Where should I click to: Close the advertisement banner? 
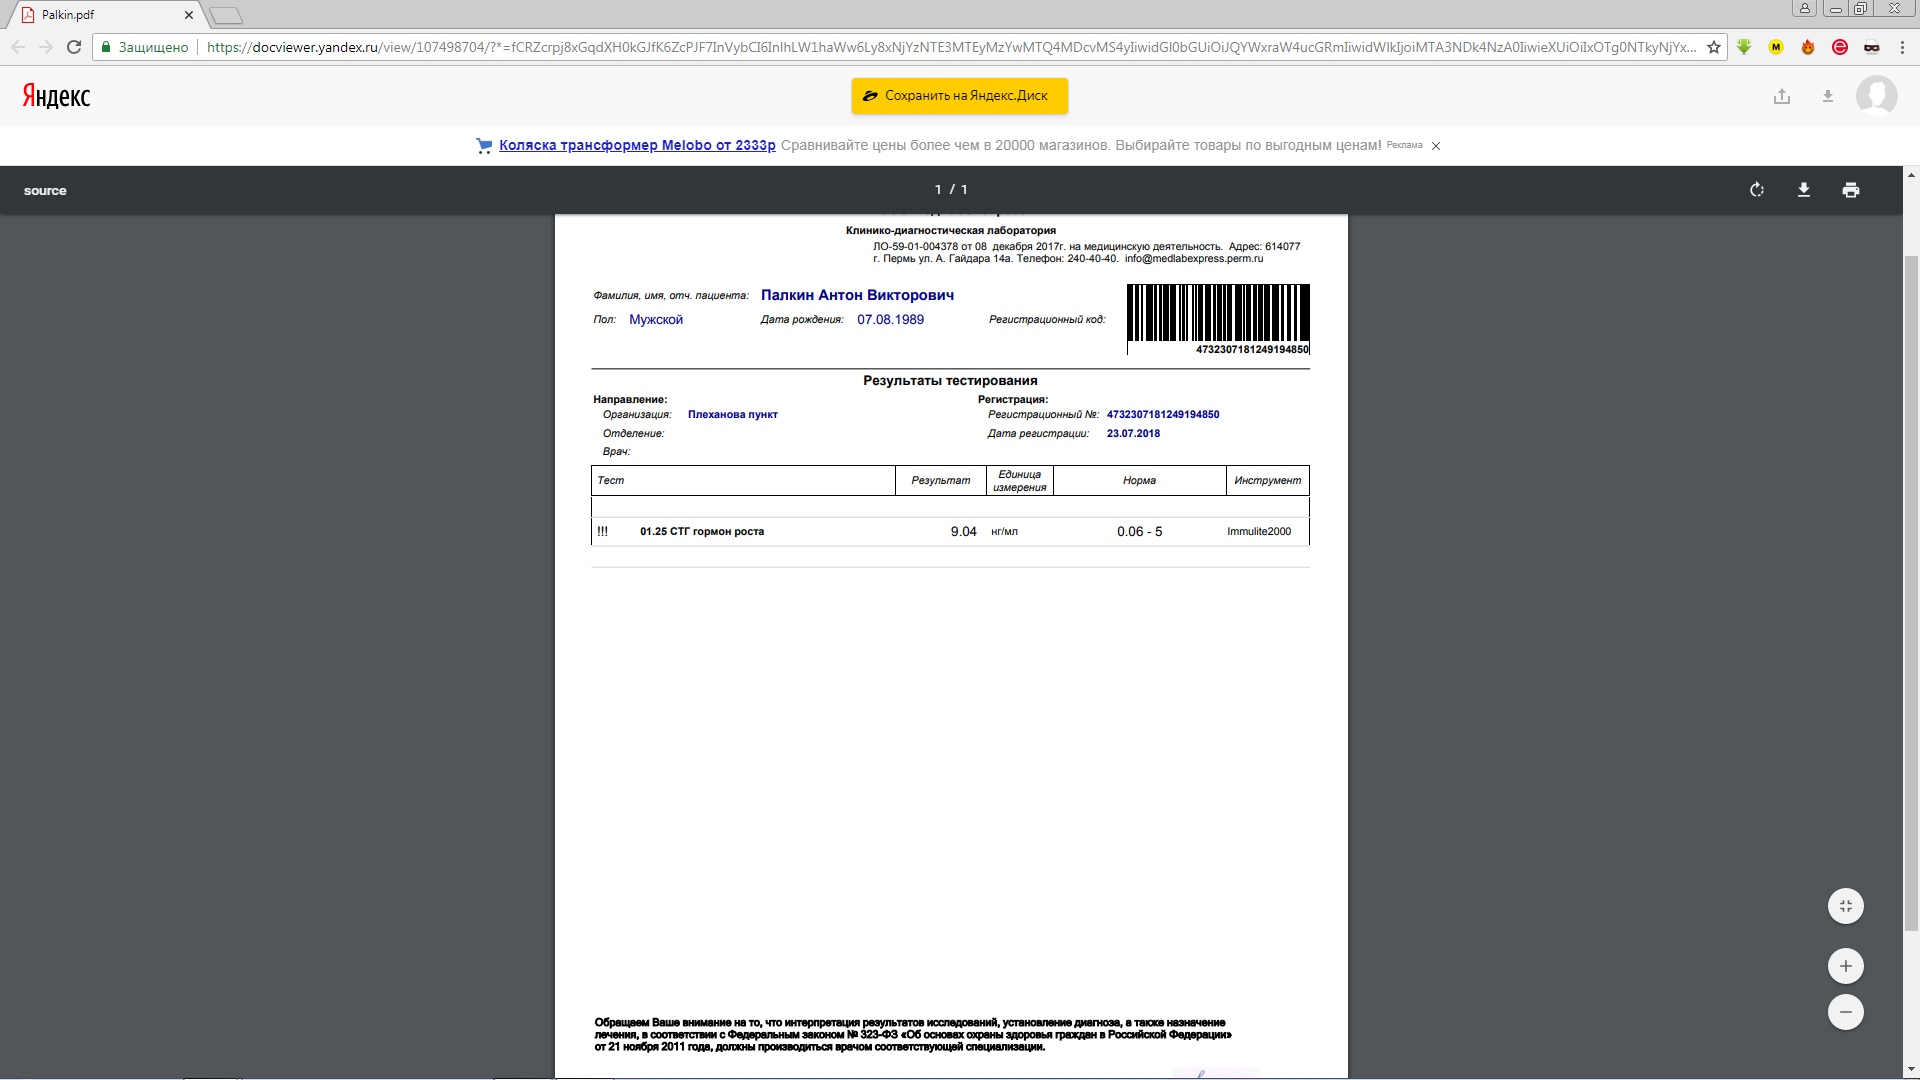pyautogui.click(x=1436, y=146)
